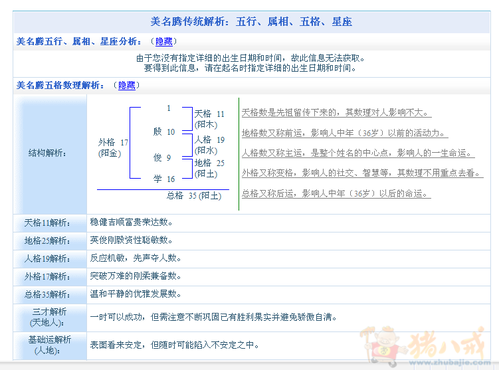Click the 美名腾五行、属相、星座分析 section heading
499x370 pixels.
(x=79, y=42)
